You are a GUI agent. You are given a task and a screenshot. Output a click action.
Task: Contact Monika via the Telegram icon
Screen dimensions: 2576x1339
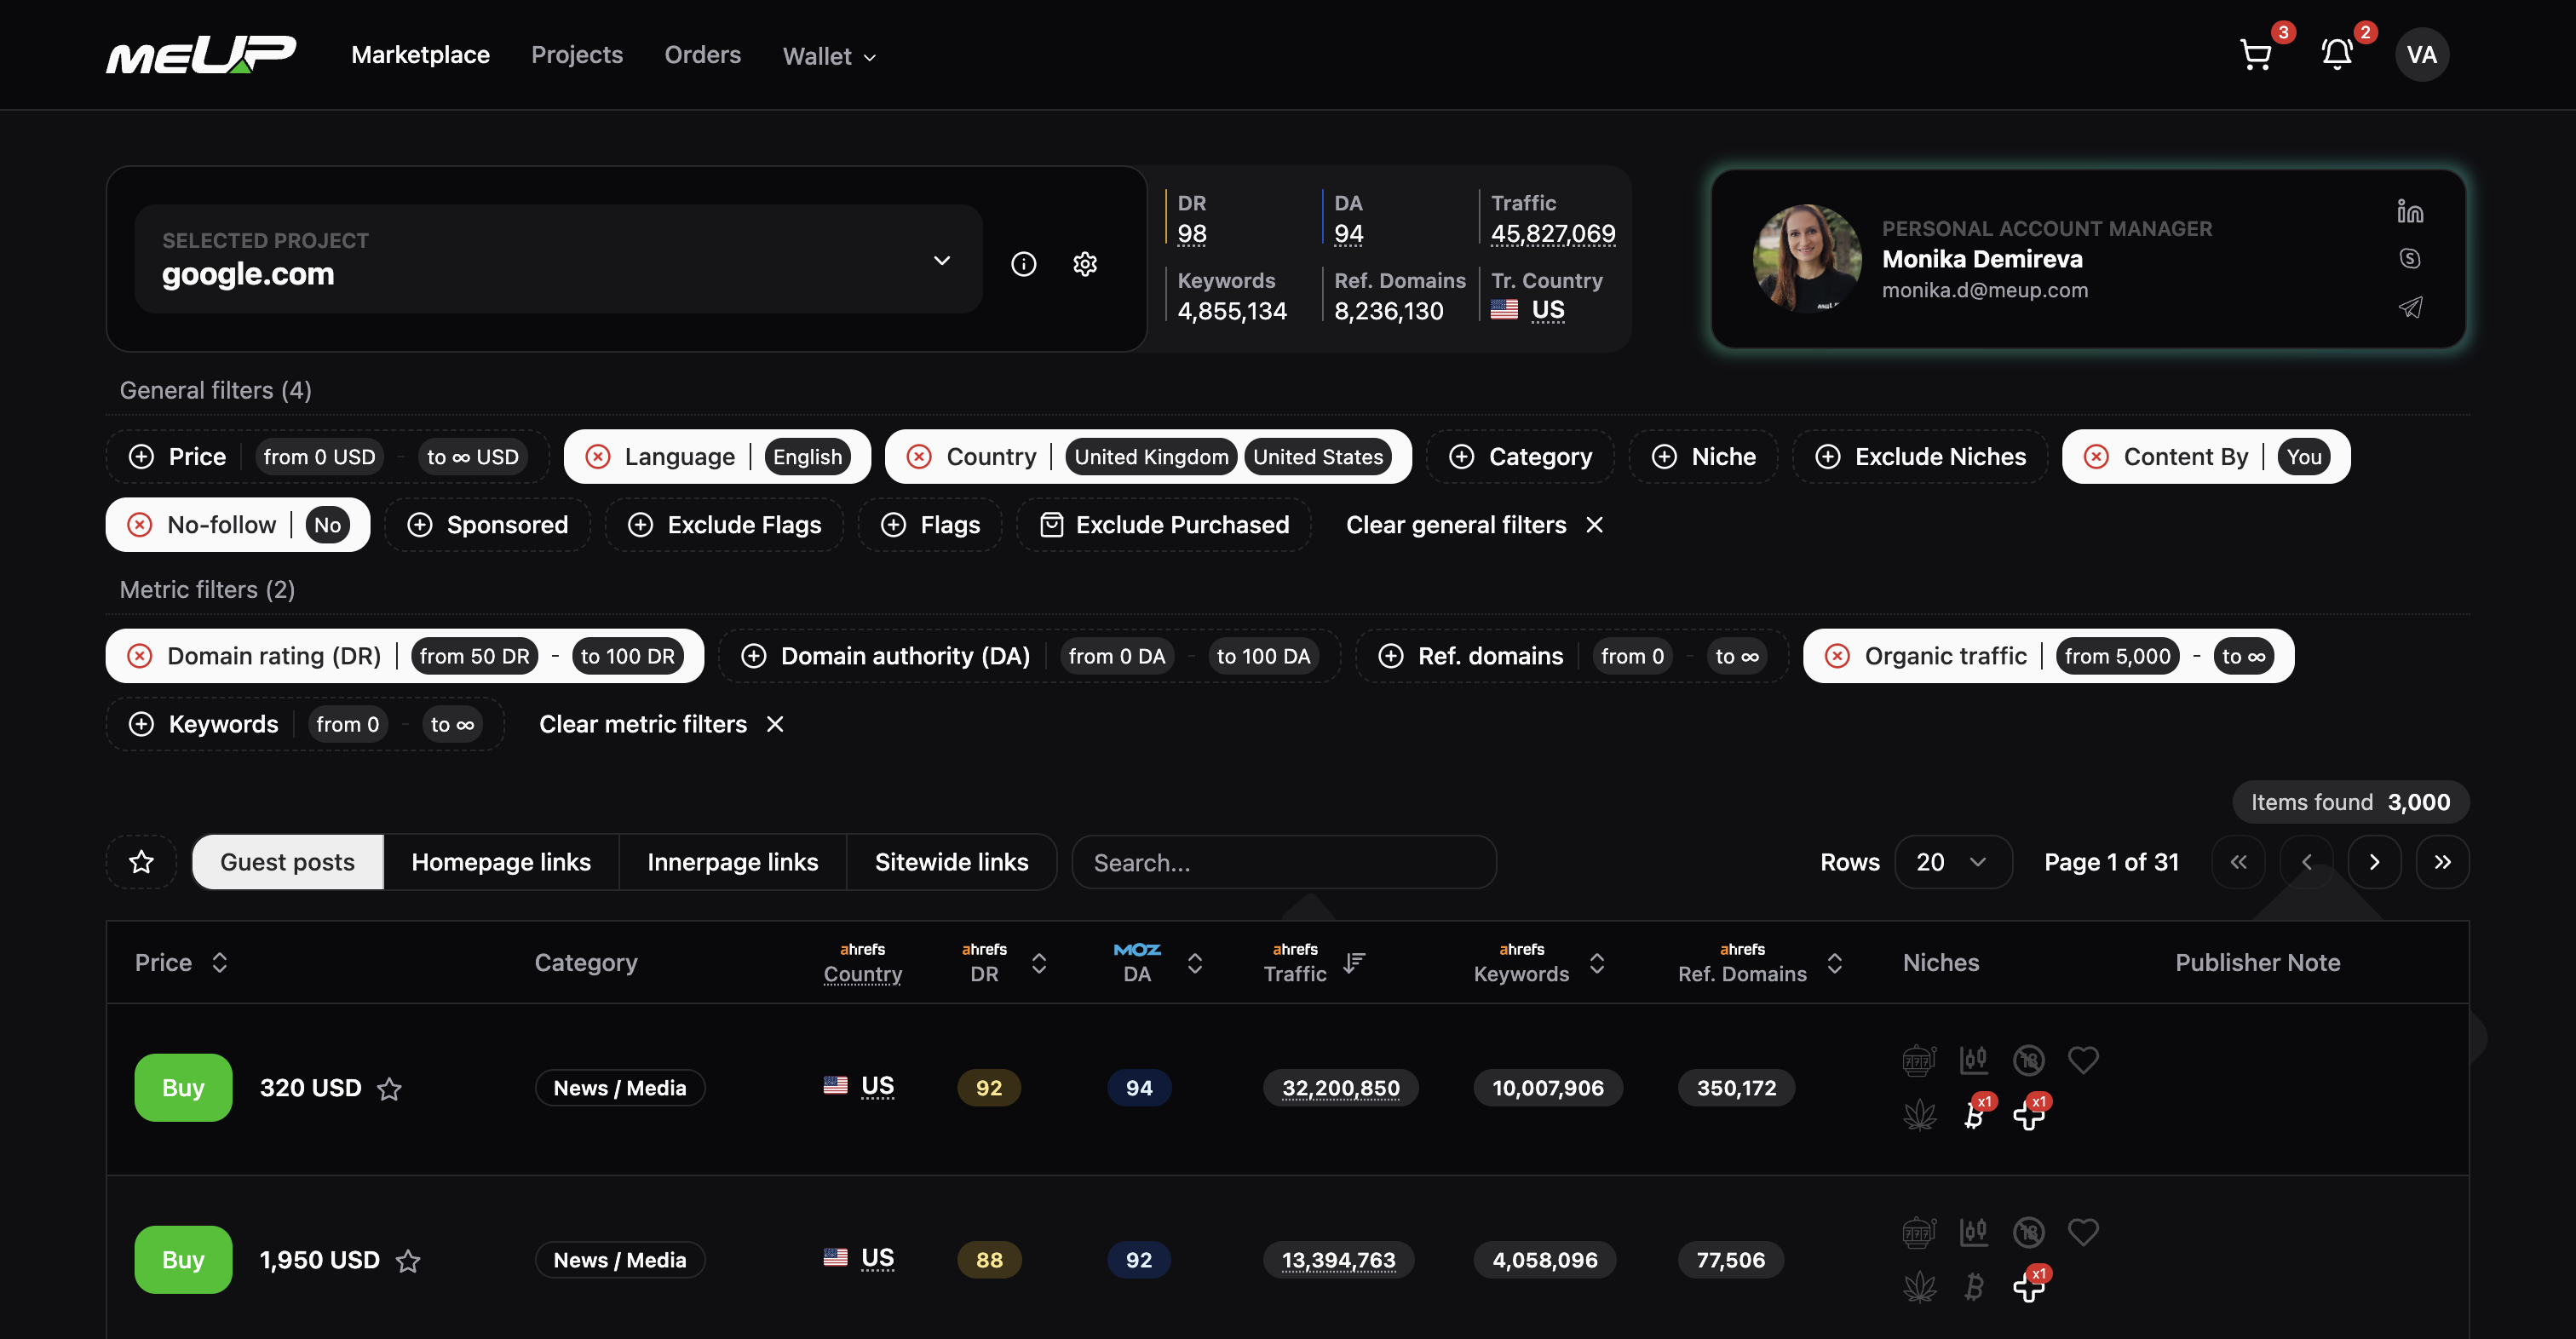coord(2411,307)
